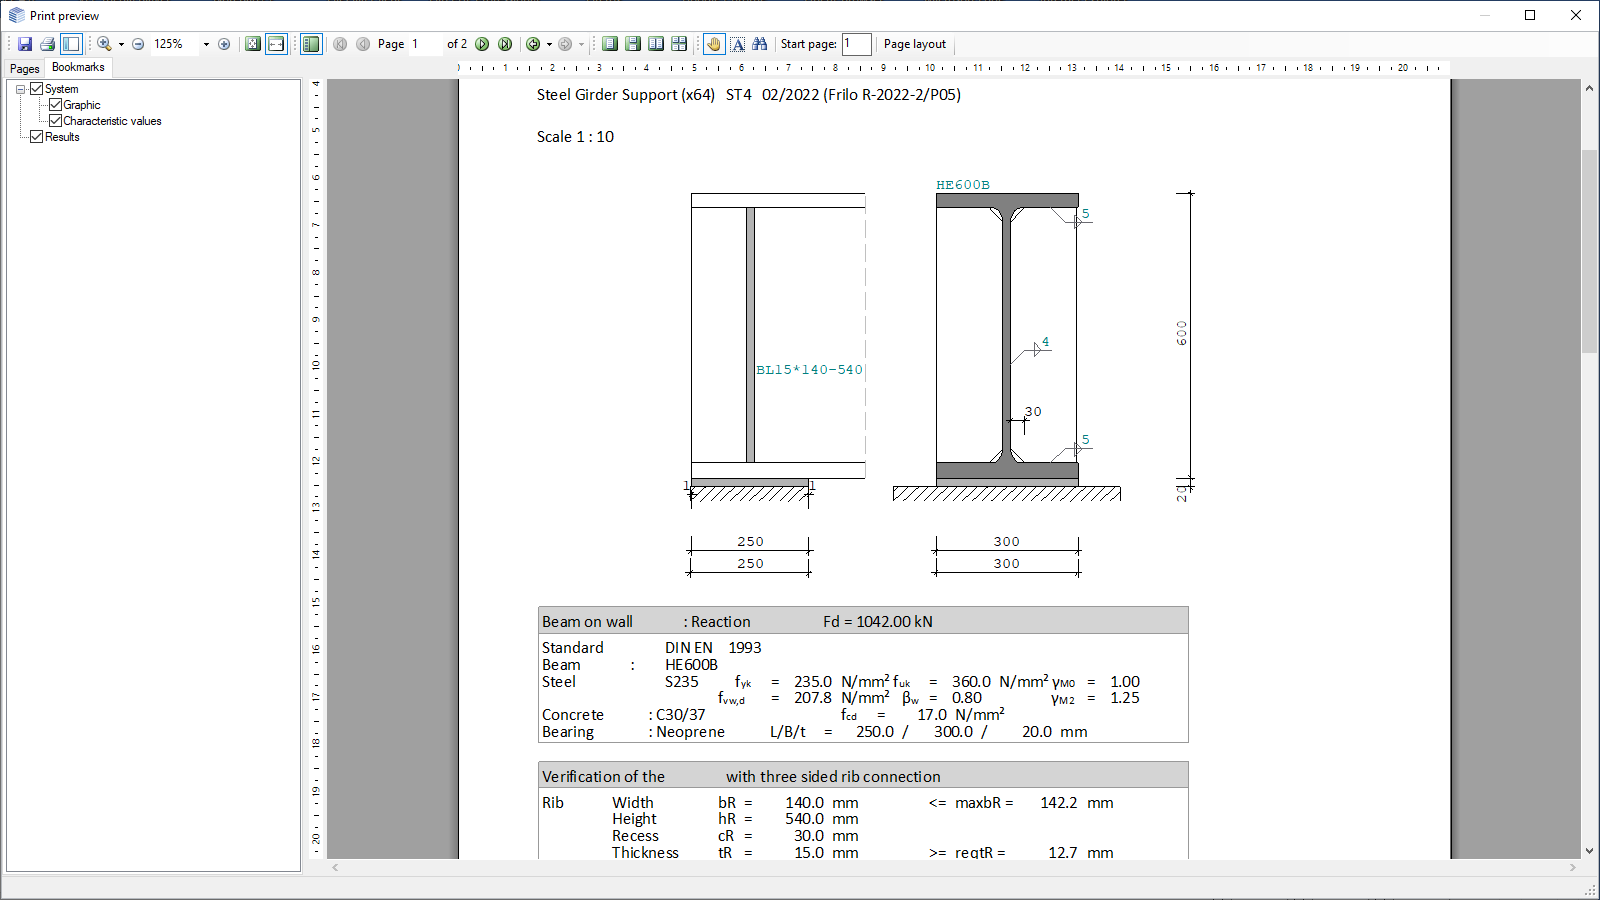Open the zoom tool dropdown arrow
The height and width of the screenshot is (900, 1600).
pos(121,44)
